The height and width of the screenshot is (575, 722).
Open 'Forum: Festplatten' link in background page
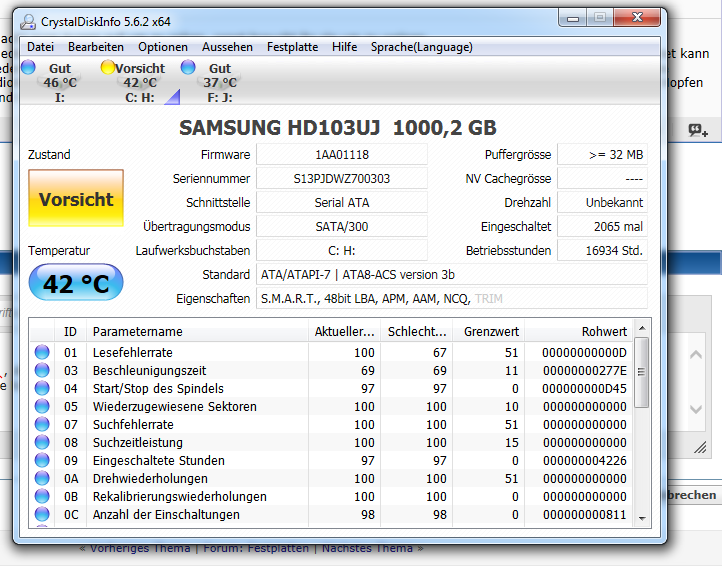[x=256, y=548]
